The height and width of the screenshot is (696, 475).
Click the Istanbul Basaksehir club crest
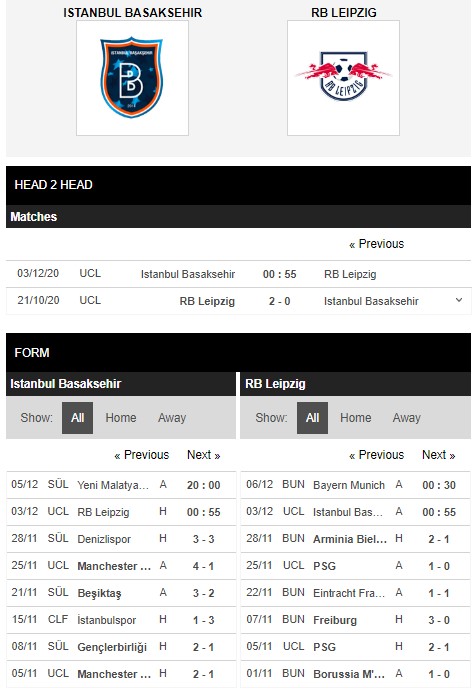click(x=132, y=78)
